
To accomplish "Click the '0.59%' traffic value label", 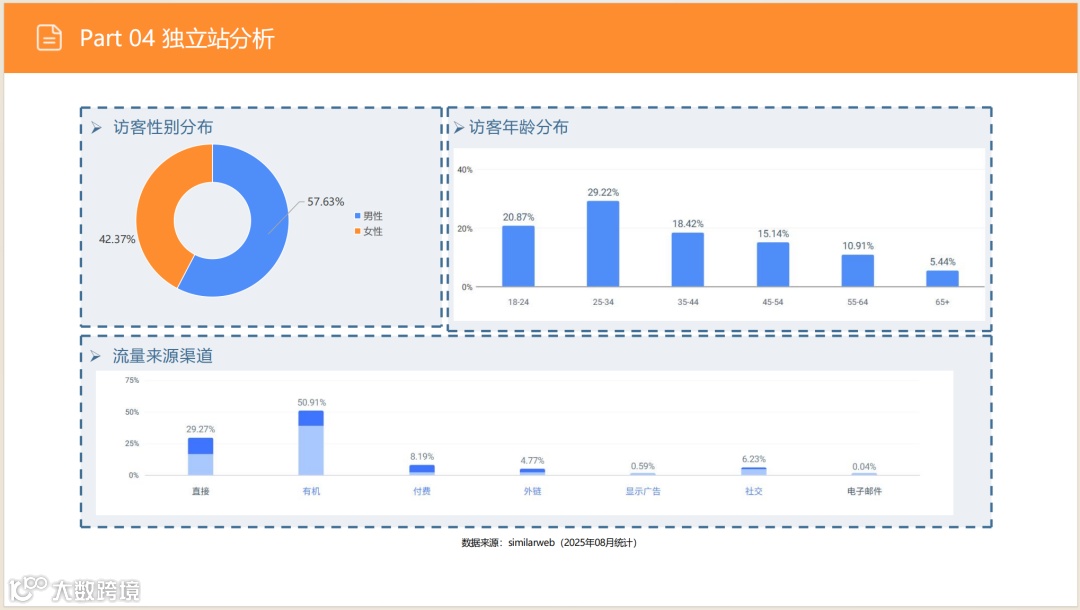I will coord(643,467).
